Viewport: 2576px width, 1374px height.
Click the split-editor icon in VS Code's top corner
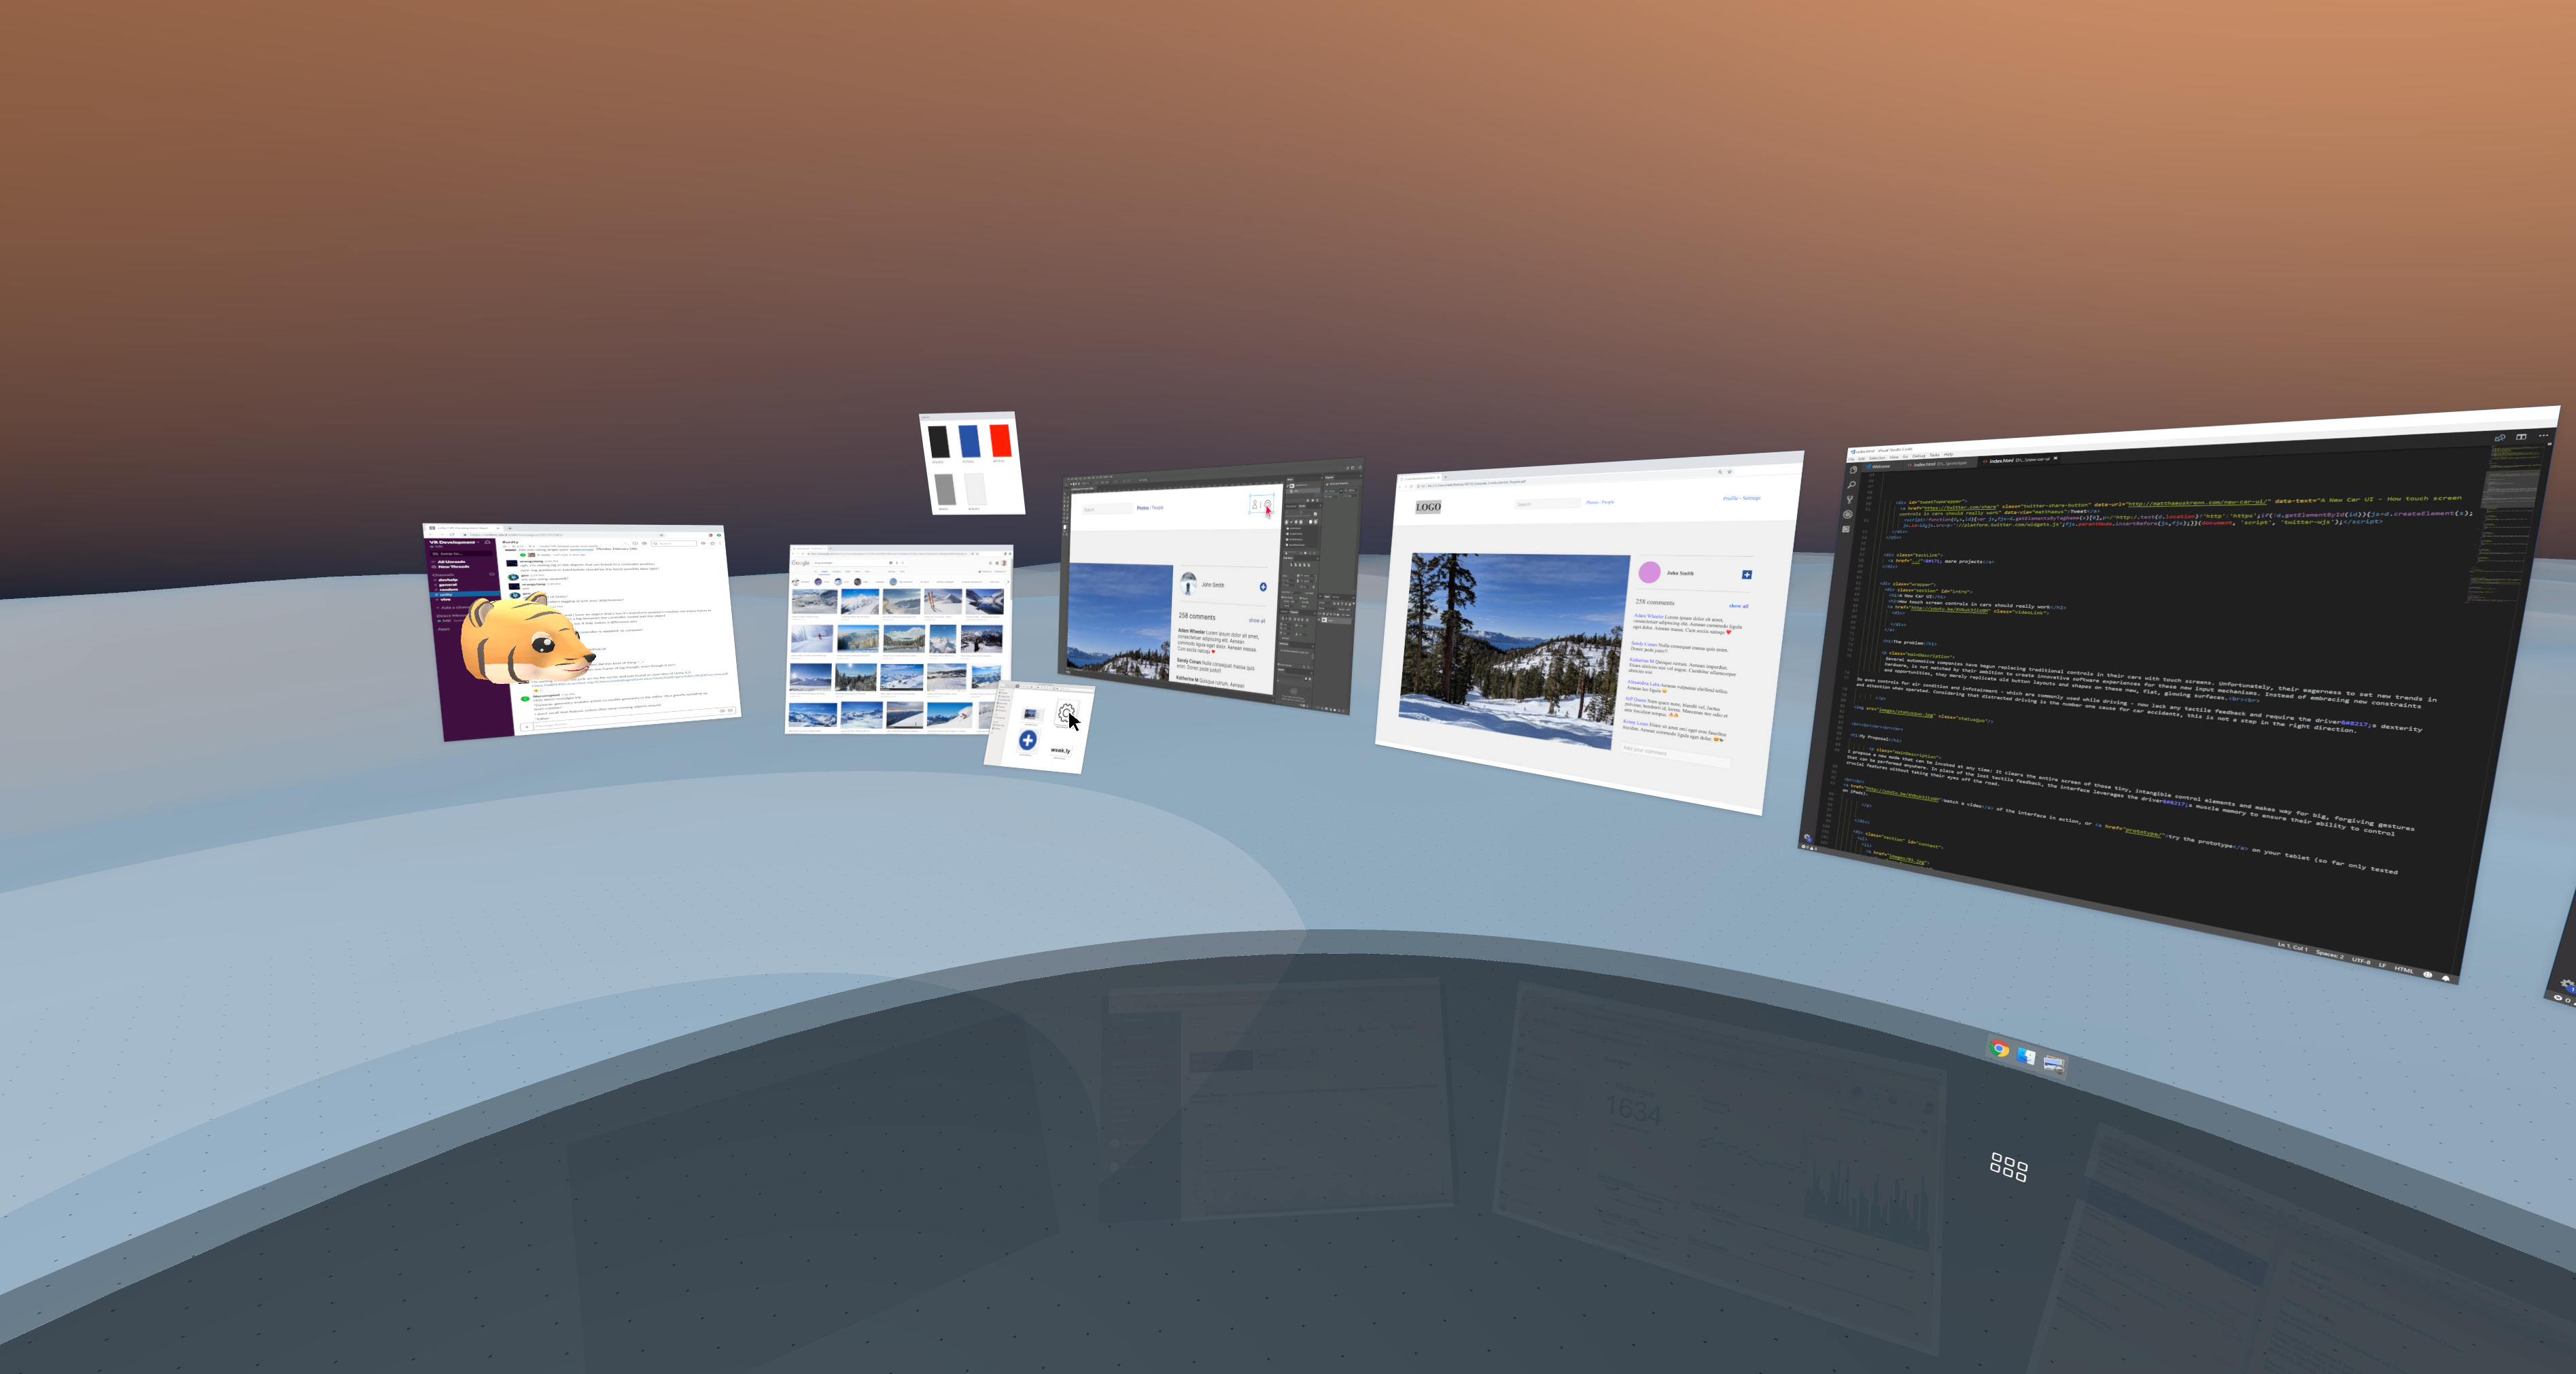[2522, 438]
